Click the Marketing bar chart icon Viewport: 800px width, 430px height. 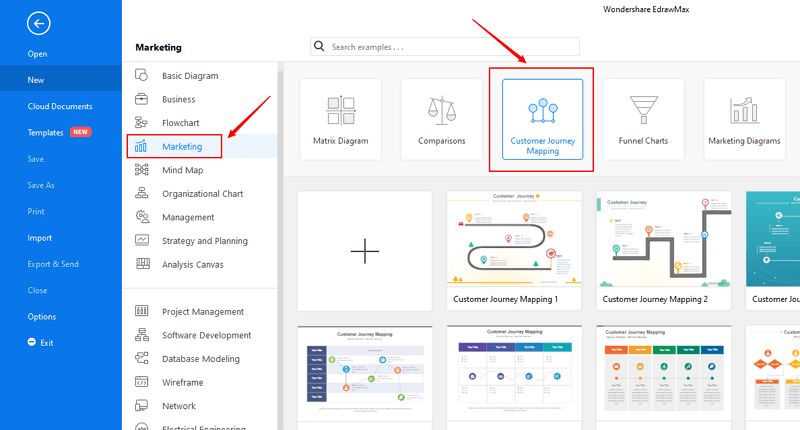(x=141, y=146)
